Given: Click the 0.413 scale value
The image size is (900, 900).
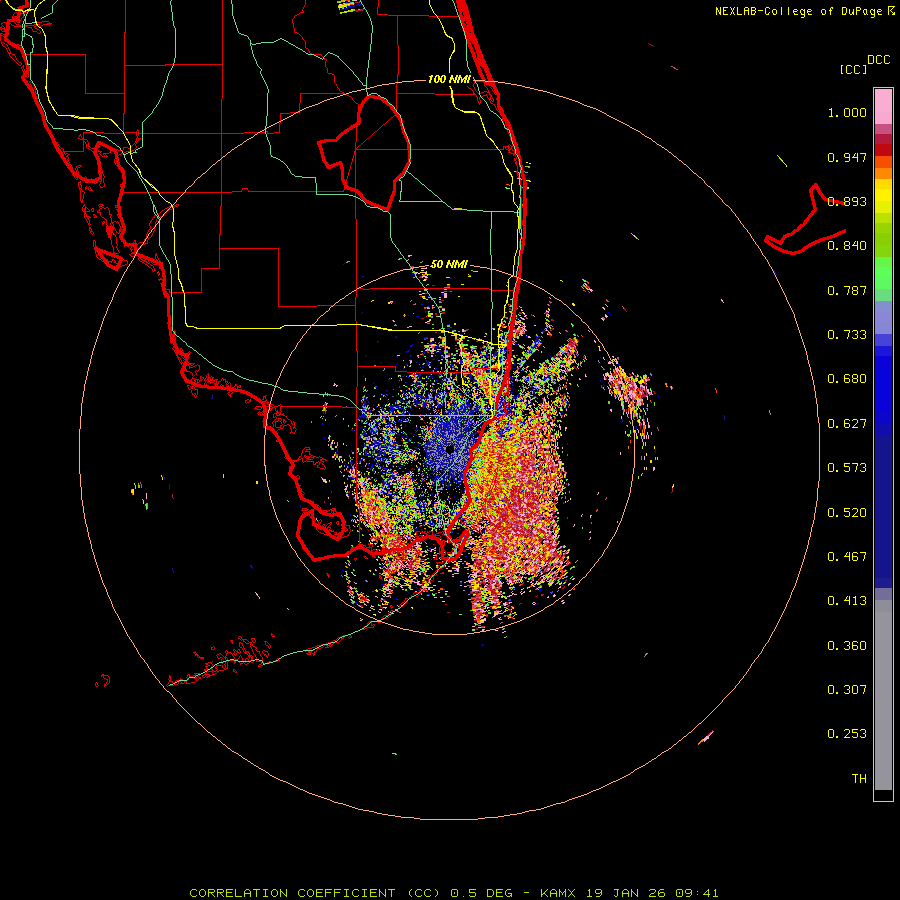Looking at the screenshot, I should coord(847,601).
